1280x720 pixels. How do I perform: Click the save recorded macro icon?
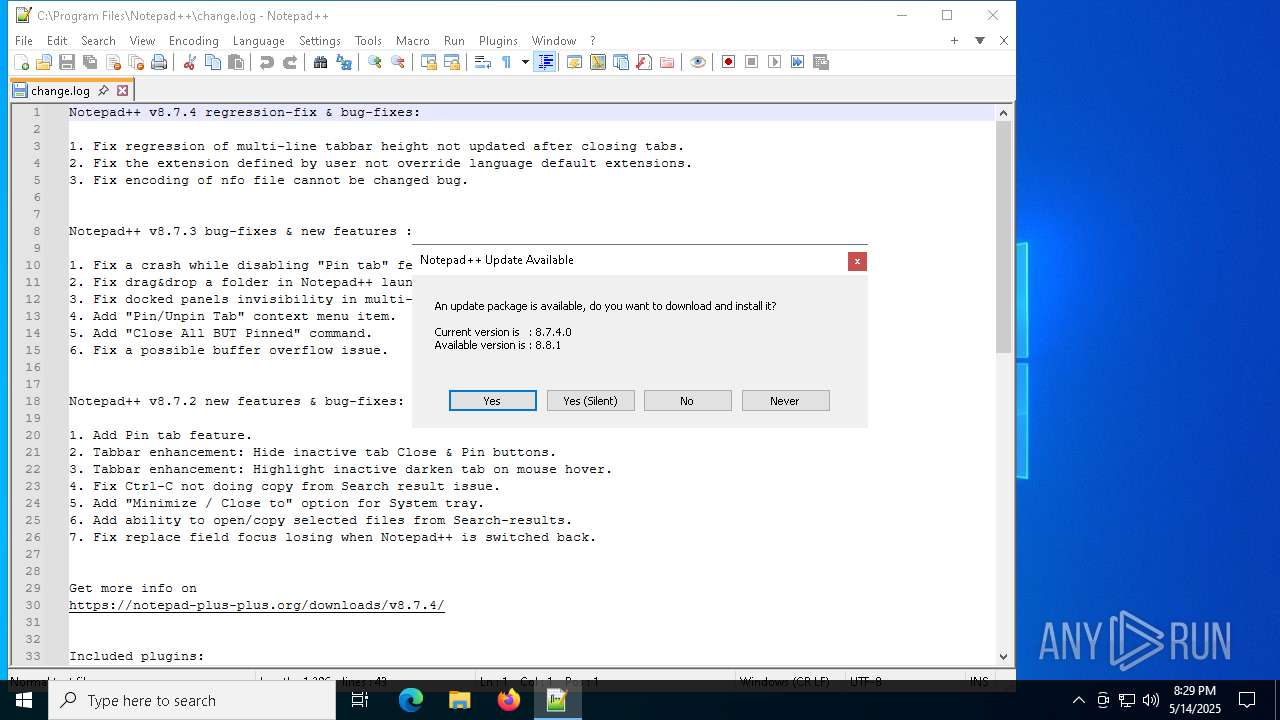(821, 62)
